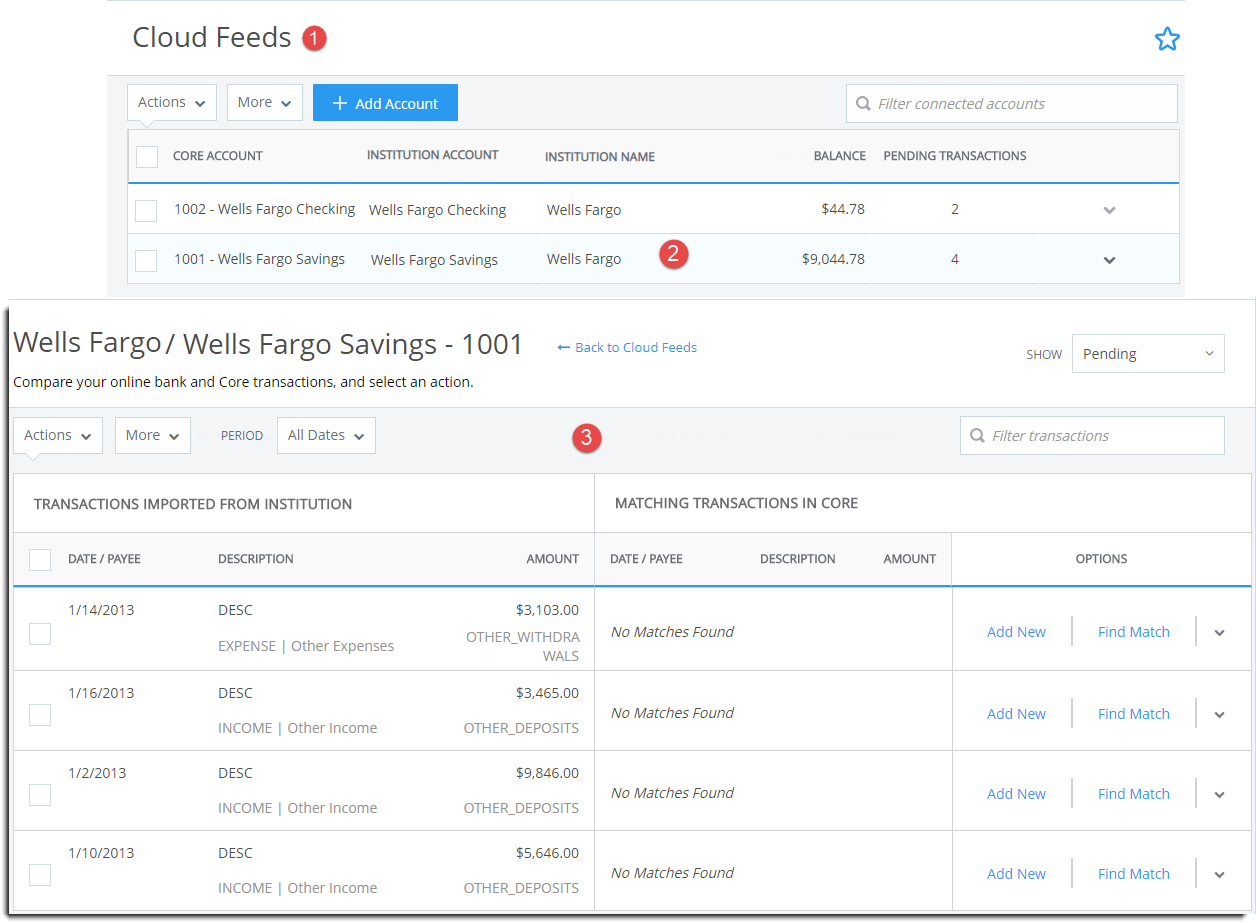
Task: Focus the Filter transactions search field
Action: pos(1092,435)
